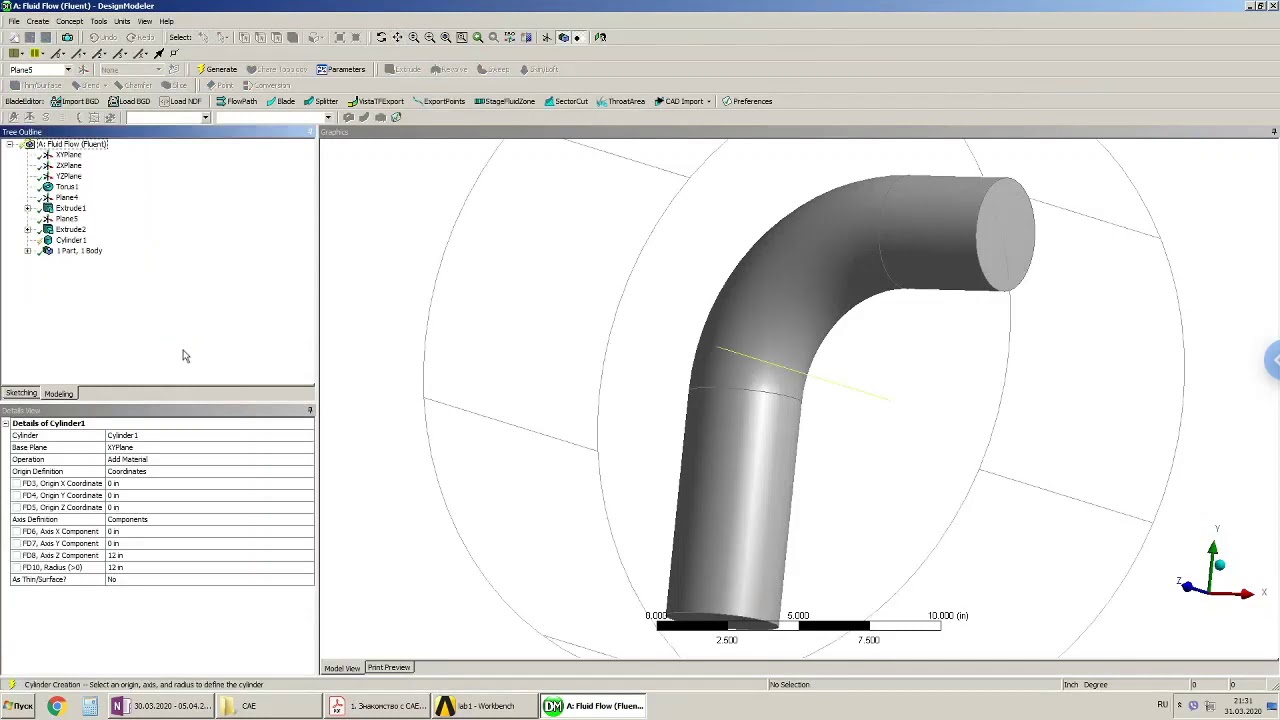Click VistaTFExport tool

click(375, 101)
